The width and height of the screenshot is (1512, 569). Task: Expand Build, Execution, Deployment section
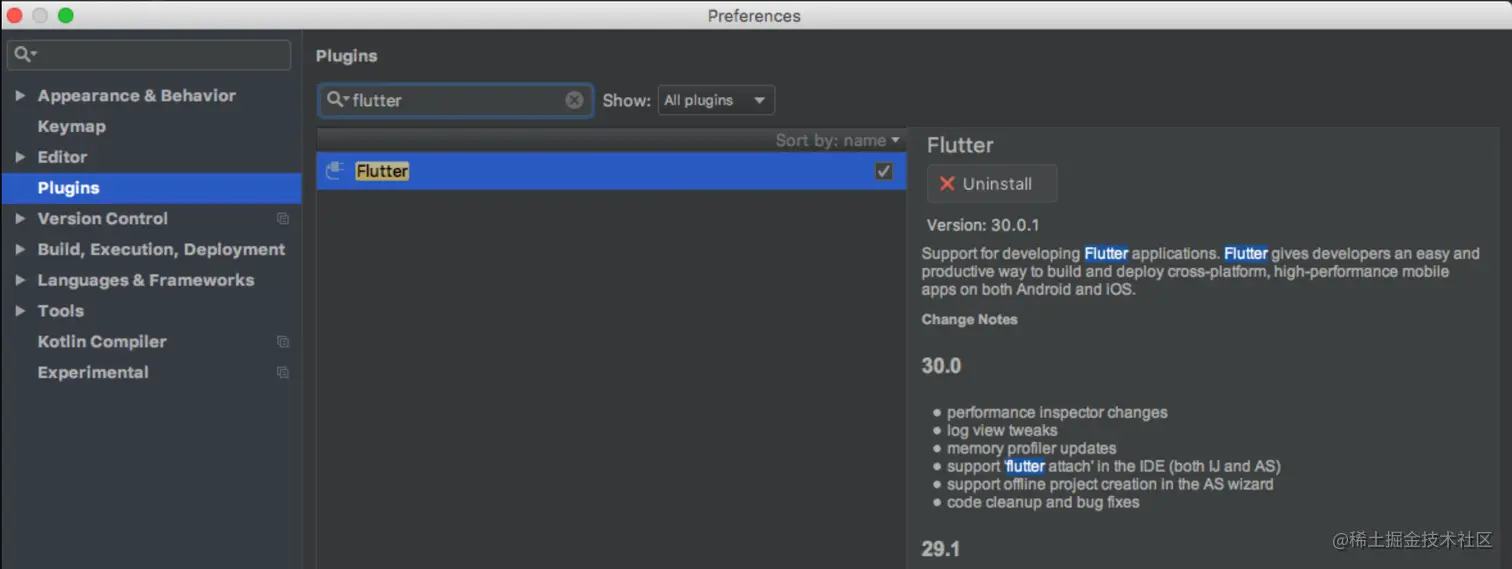[20, 250]
